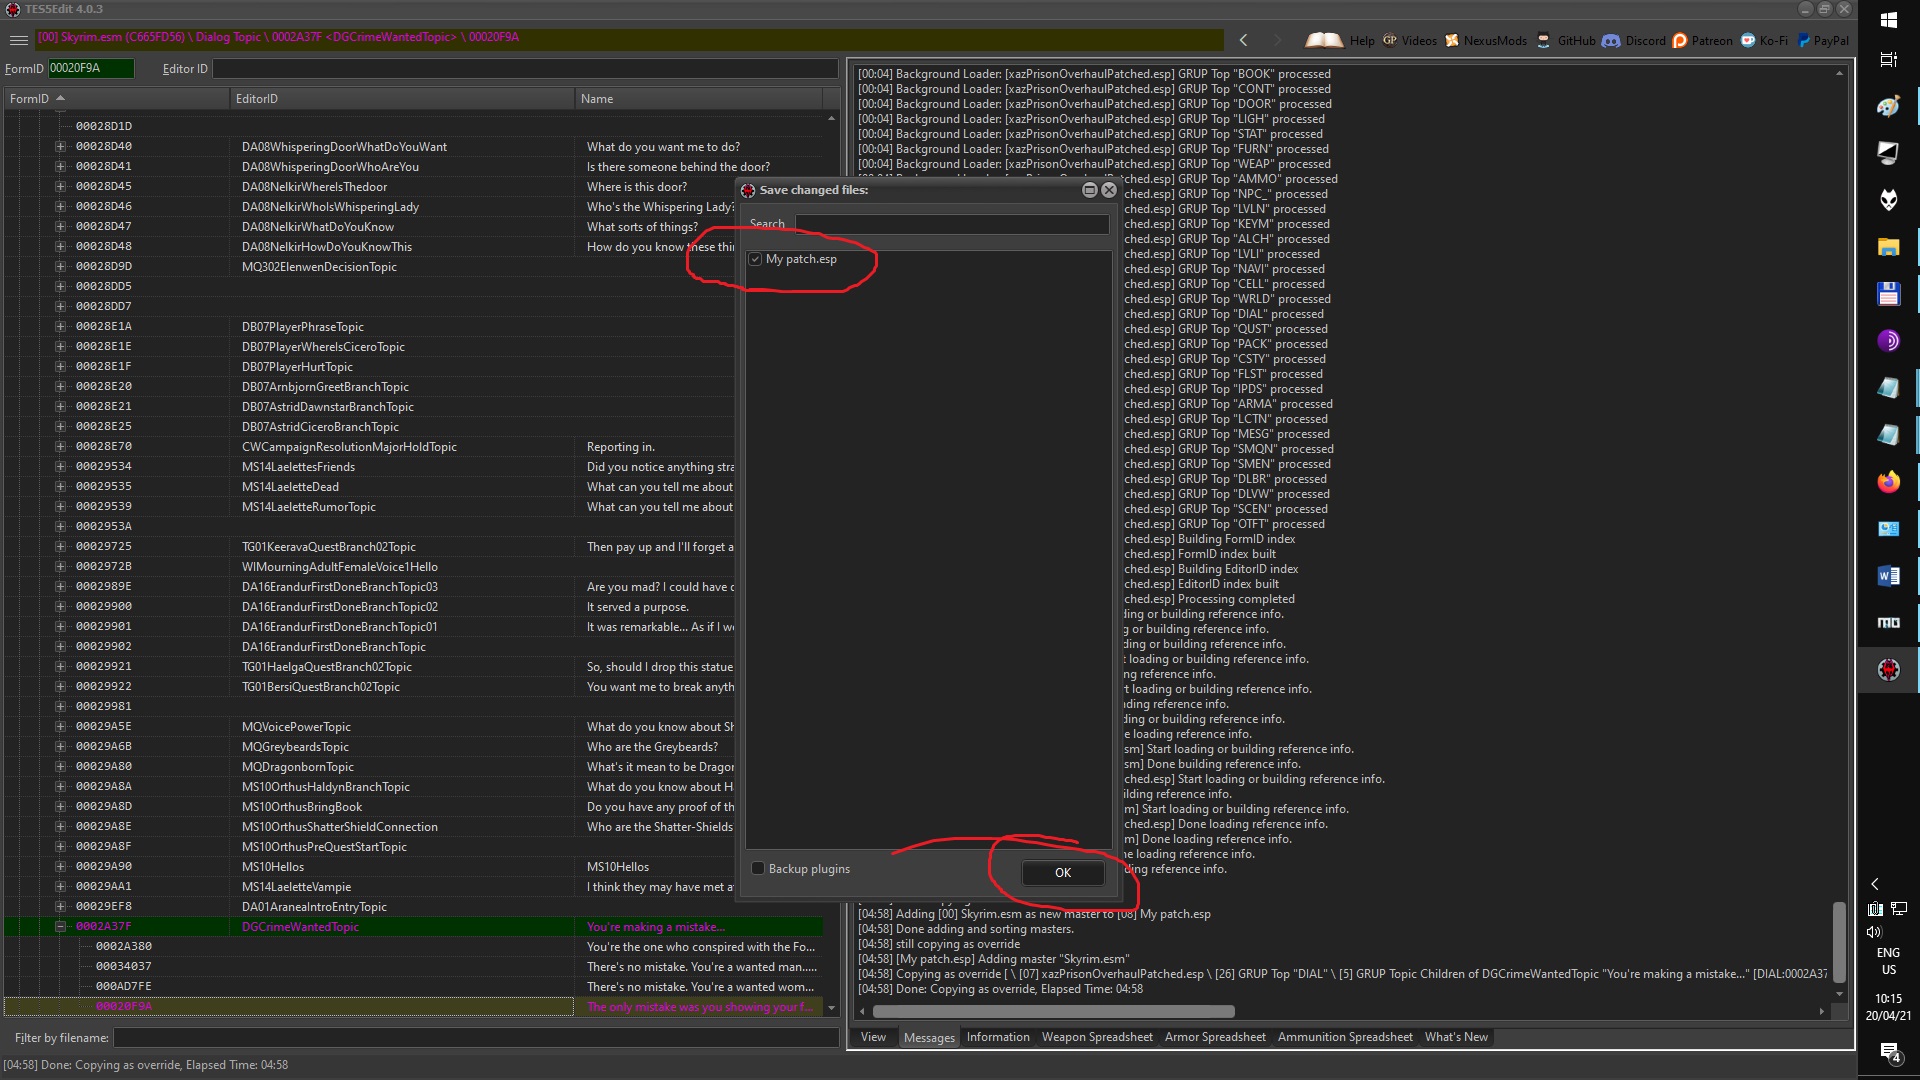Focus the Search field in dialog
The image size is (1920, 1080).
(x=951, y=224)
